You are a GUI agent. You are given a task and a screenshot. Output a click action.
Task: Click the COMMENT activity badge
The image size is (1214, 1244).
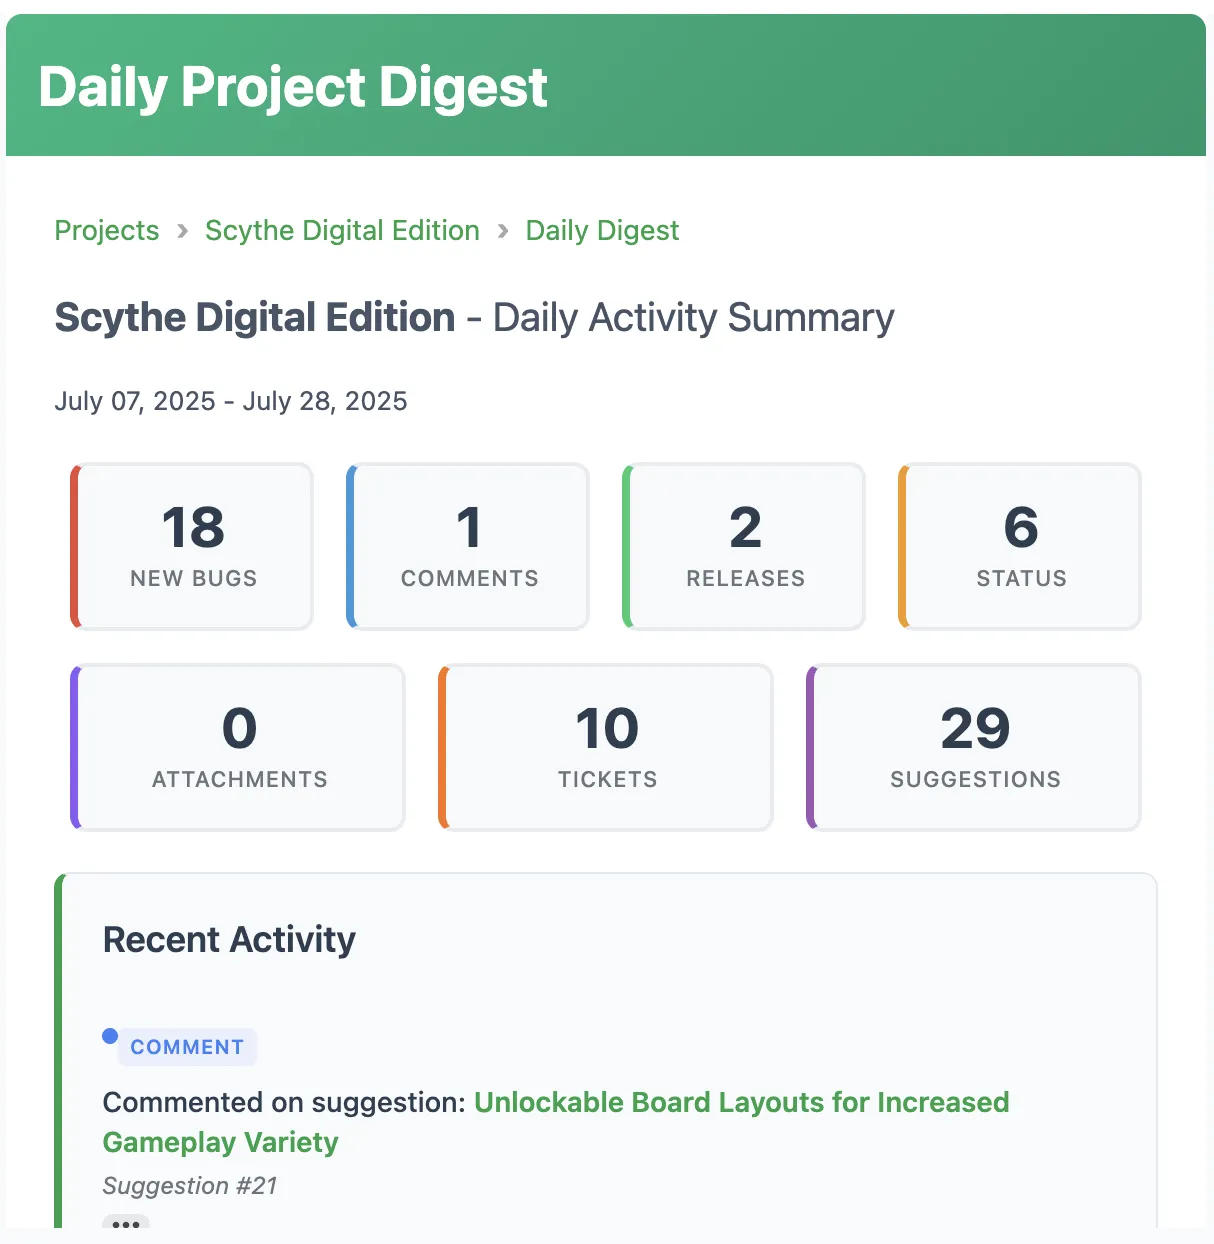pos(187,1047)
